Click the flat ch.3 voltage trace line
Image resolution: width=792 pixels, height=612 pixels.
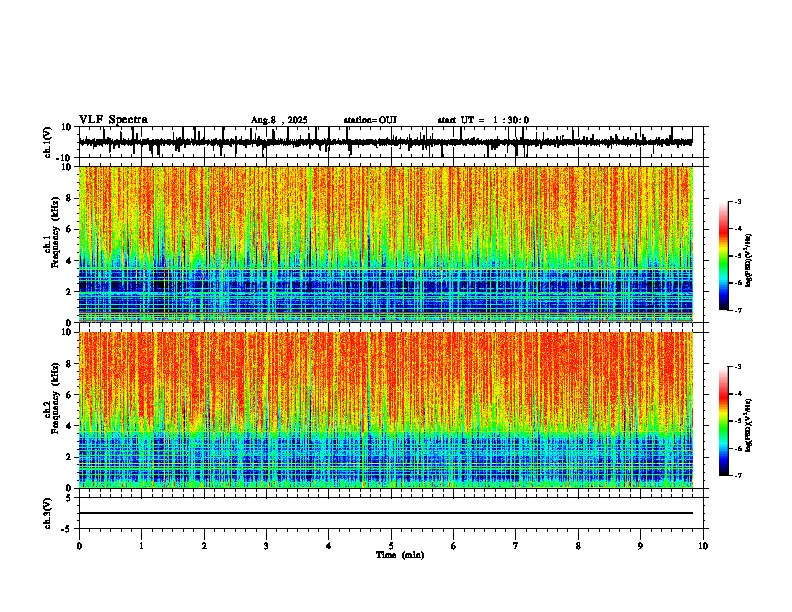point(386,513)
